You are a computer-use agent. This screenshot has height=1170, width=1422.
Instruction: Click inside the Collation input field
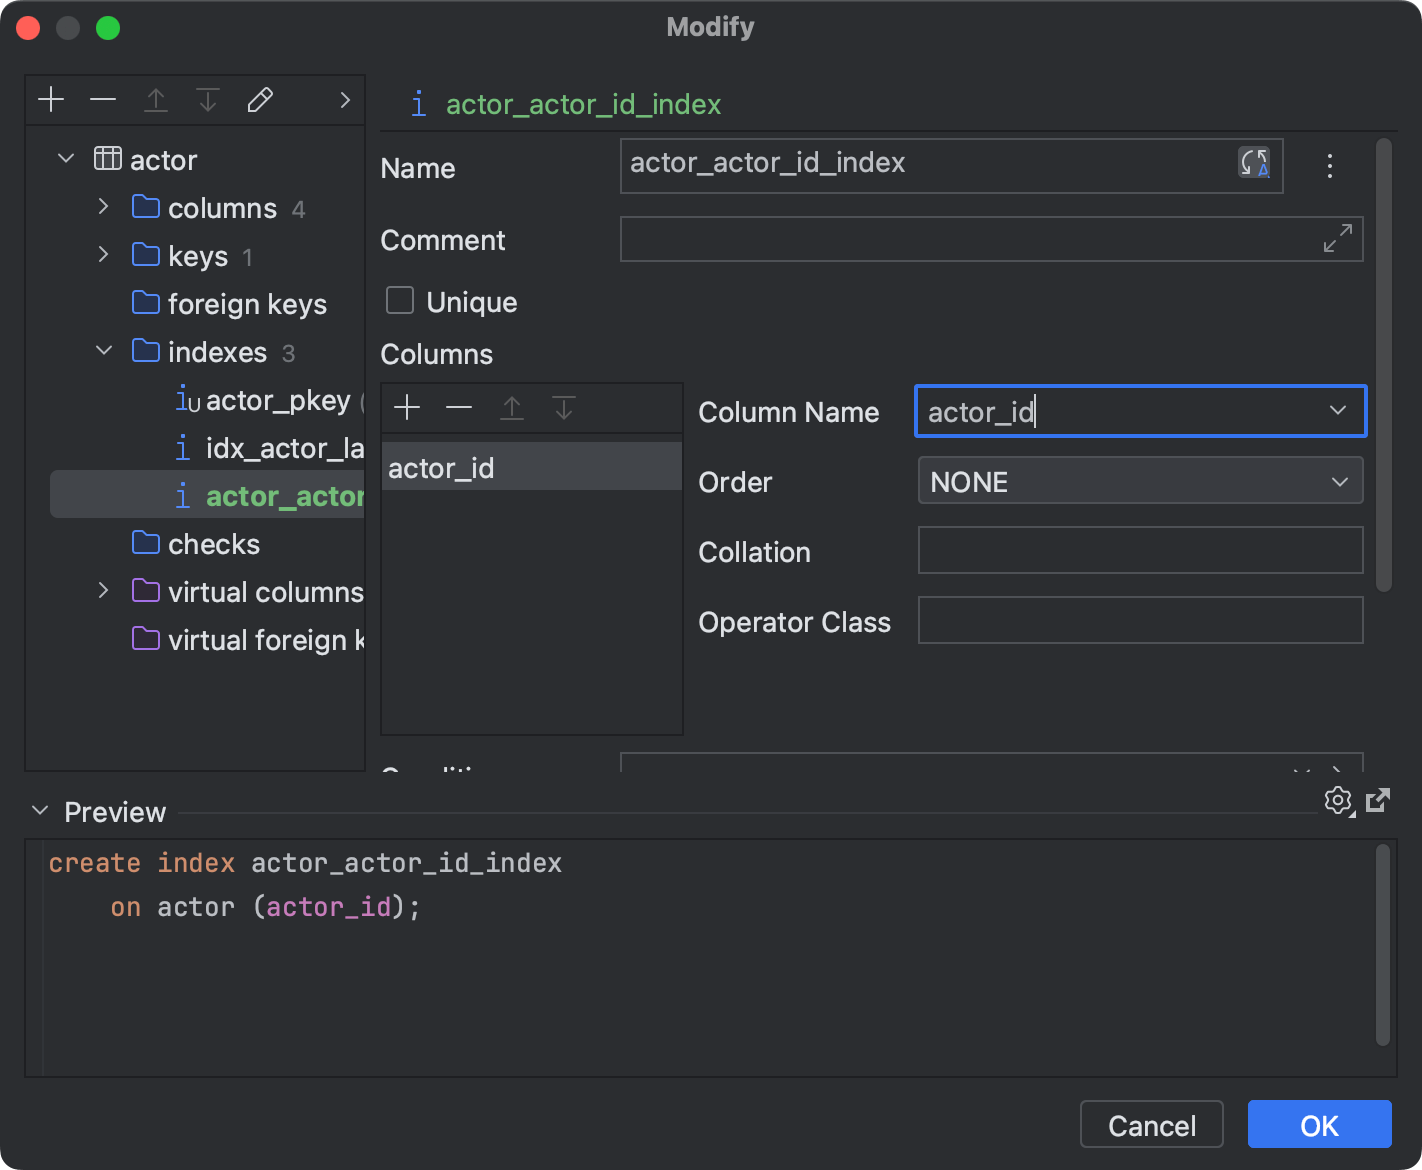coord(1139,550)
